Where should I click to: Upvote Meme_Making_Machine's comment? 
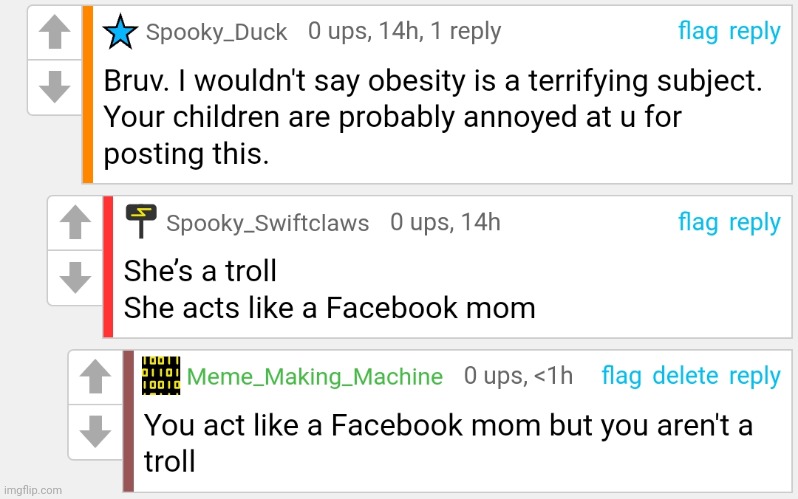coord(93,378)
